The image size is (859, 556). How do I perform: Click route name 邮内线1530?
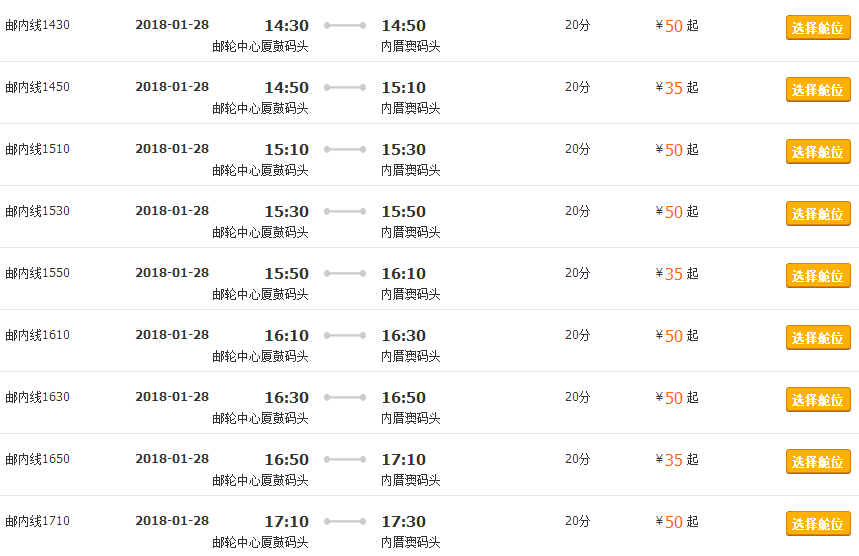pyautogui.click(x=37, y=211)
